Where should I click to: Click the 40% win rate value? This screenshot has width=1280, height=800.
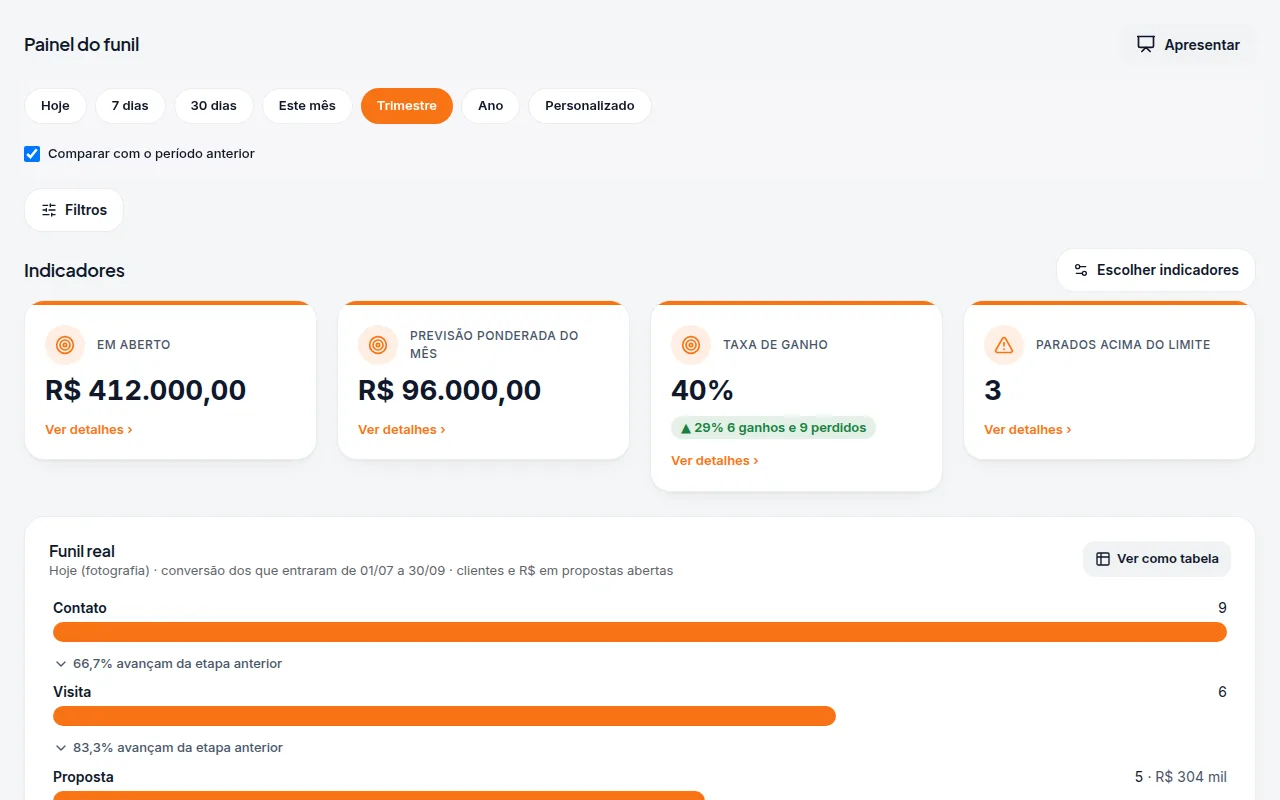[702, 390]
